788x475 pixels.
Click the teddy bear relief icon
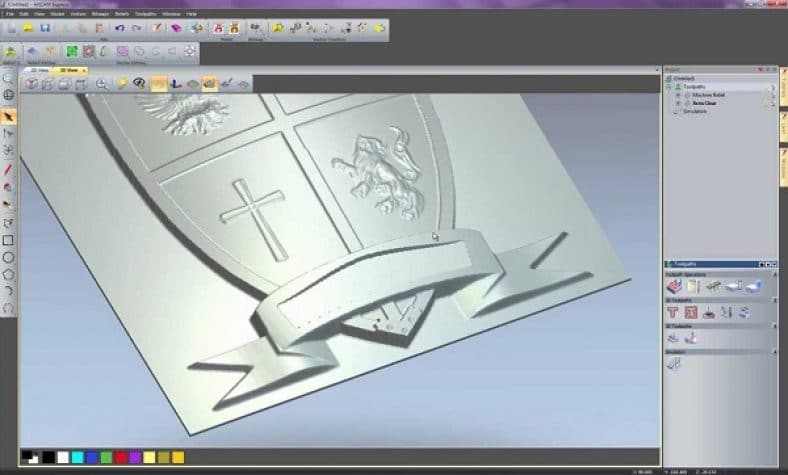pyautogui.click(x=234, y=28)
